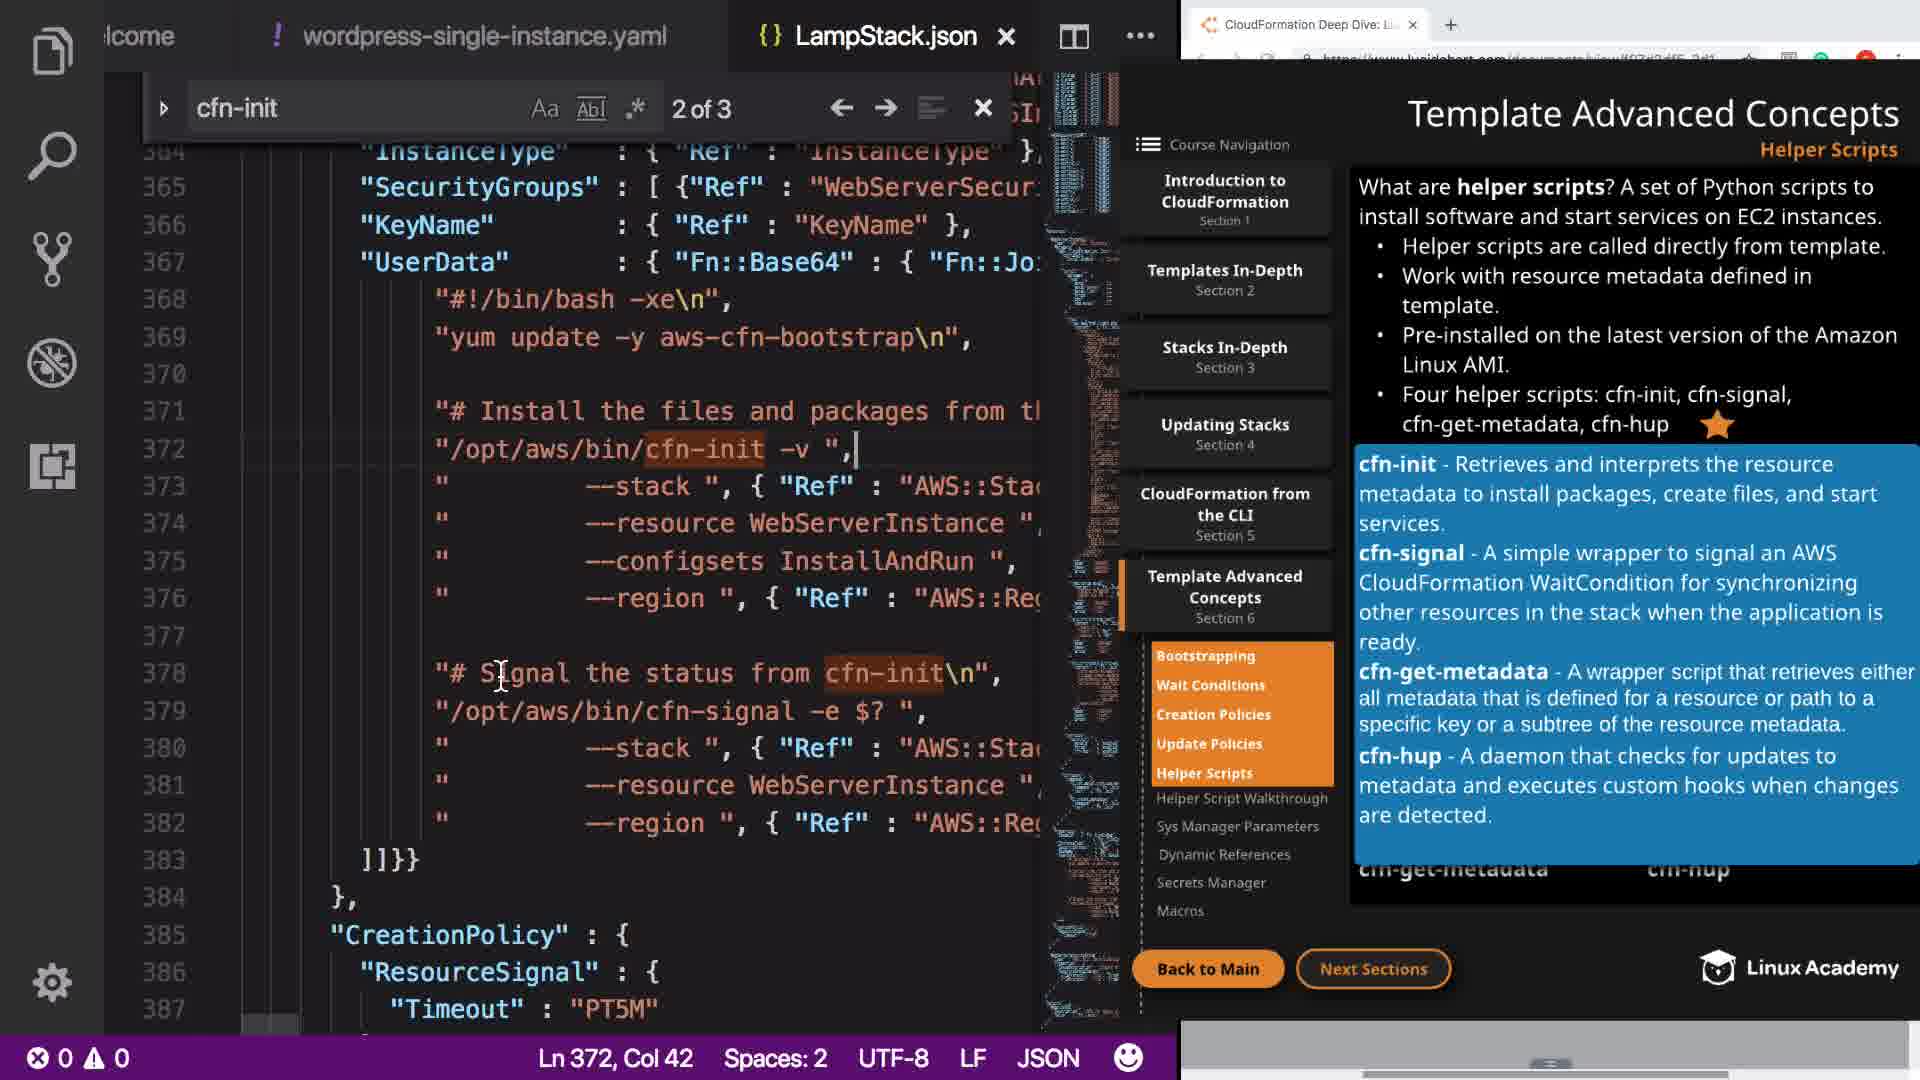The image size is (1920, 1080).
Task: Click the smiley feedback icon
Action: 1128,1058
